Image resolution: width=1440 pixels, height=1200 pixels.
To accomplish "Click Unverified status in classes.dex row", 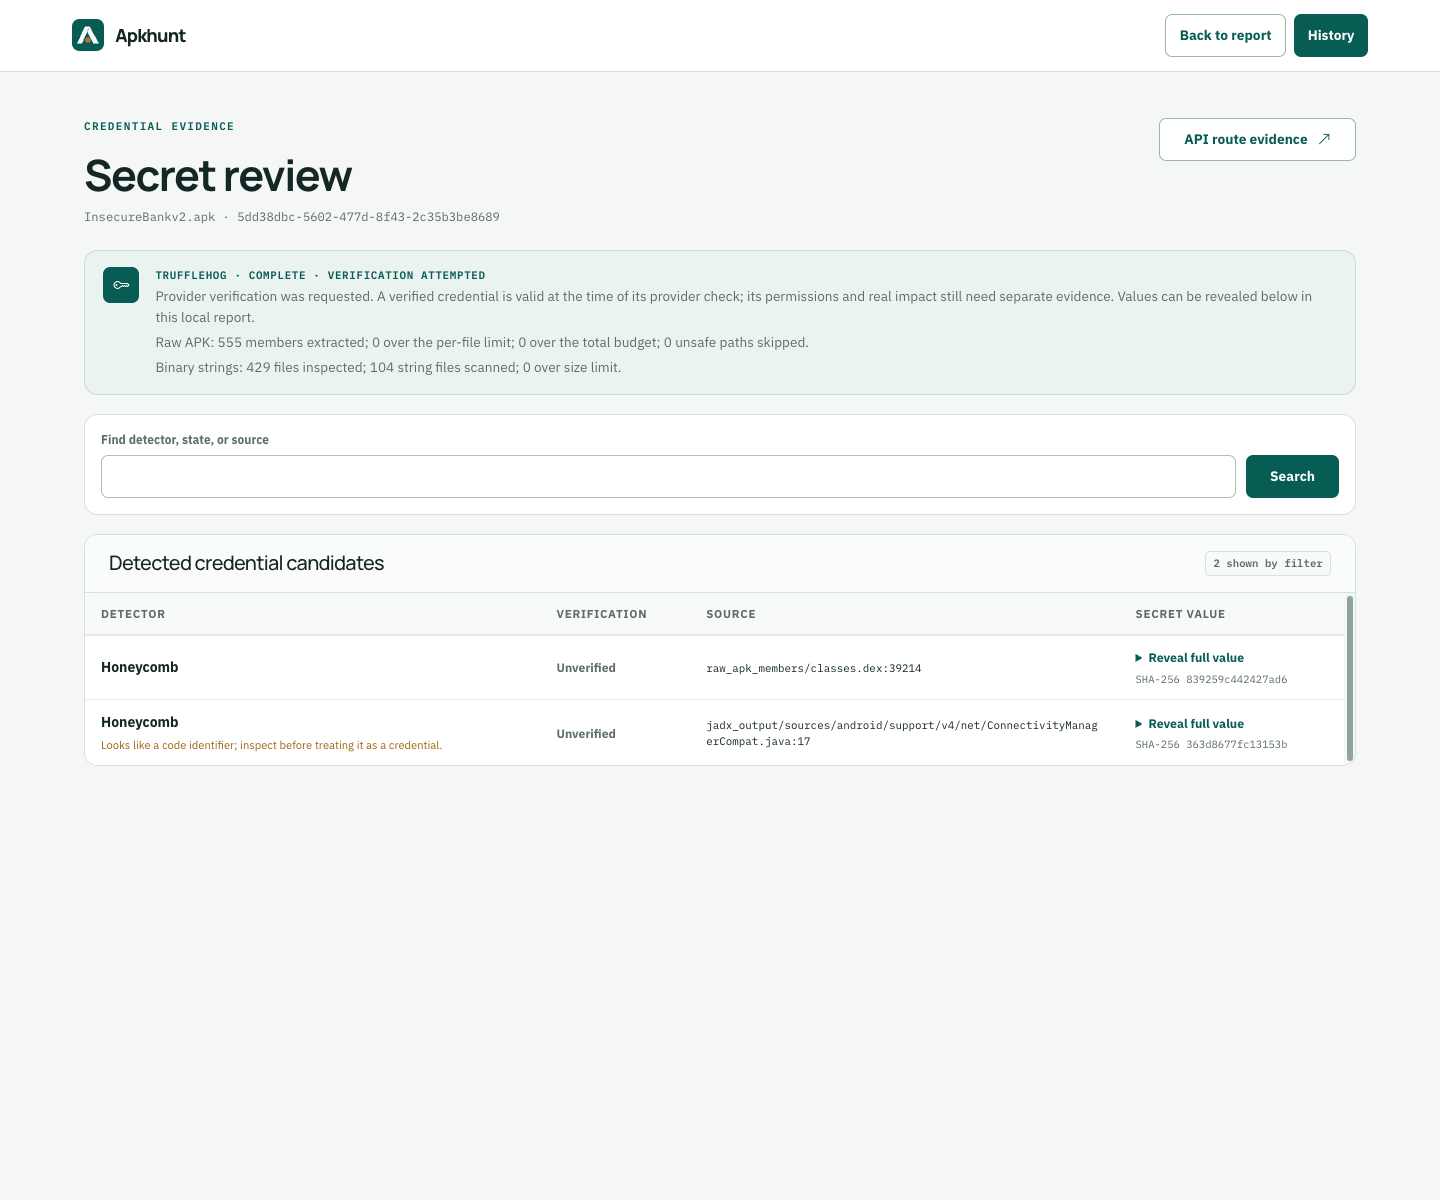I will pos(586,668).
